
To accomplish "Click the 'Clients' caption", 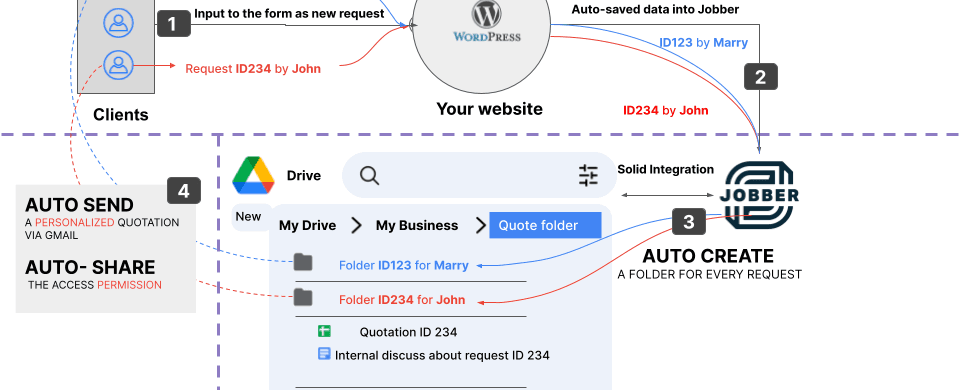I will click(x=121, y=114).
